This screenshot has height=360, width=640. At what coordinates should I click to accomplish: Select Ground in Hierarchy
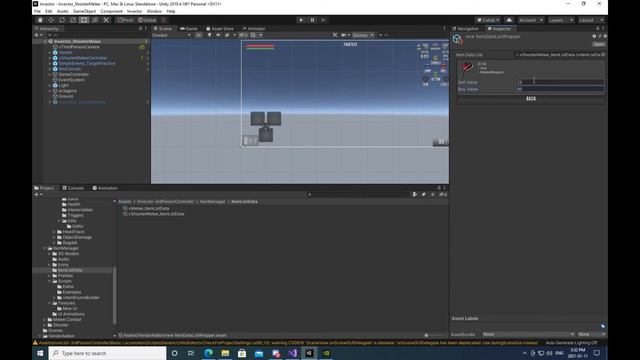[66, 96]
